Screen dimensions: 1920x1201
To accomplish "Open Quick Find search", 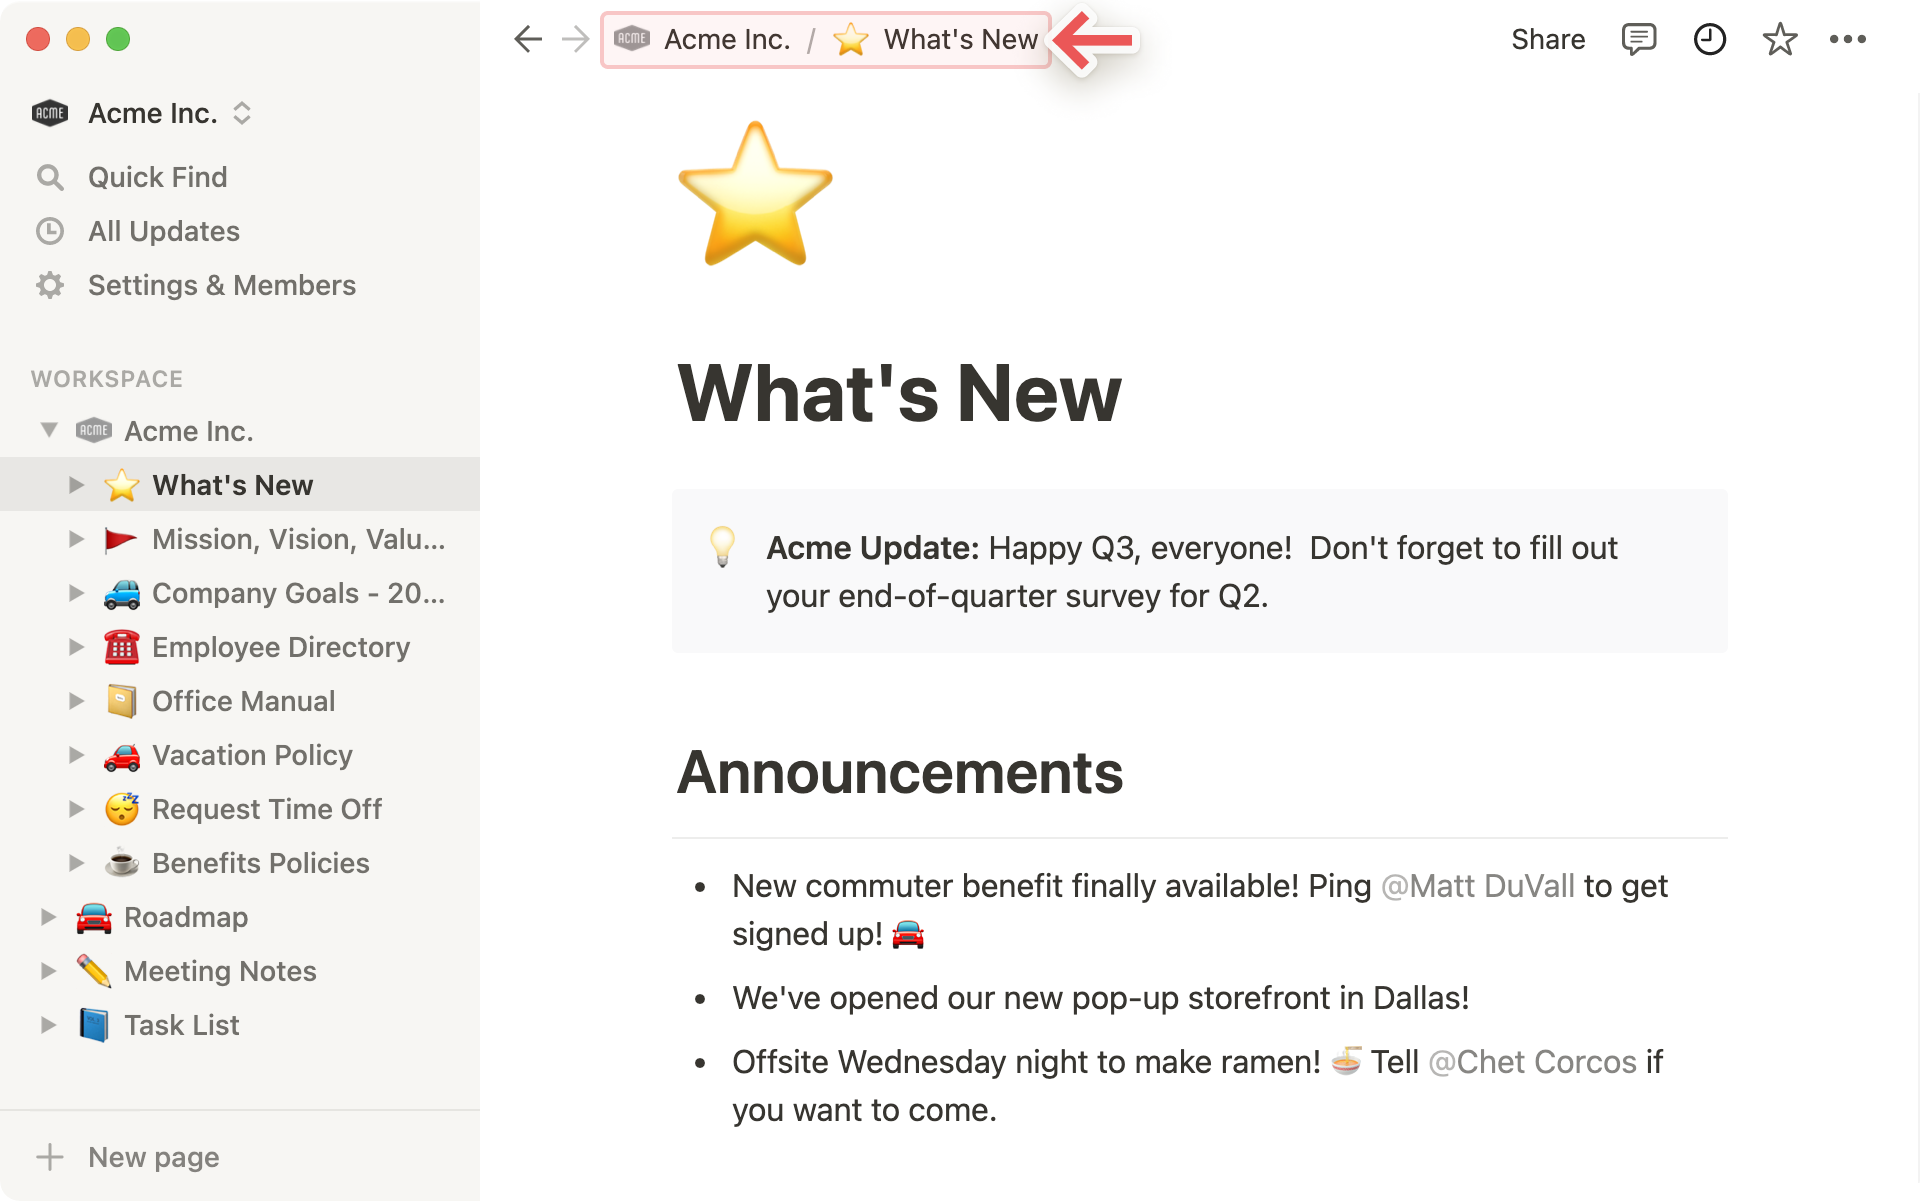I will click(x=157, y=177).
